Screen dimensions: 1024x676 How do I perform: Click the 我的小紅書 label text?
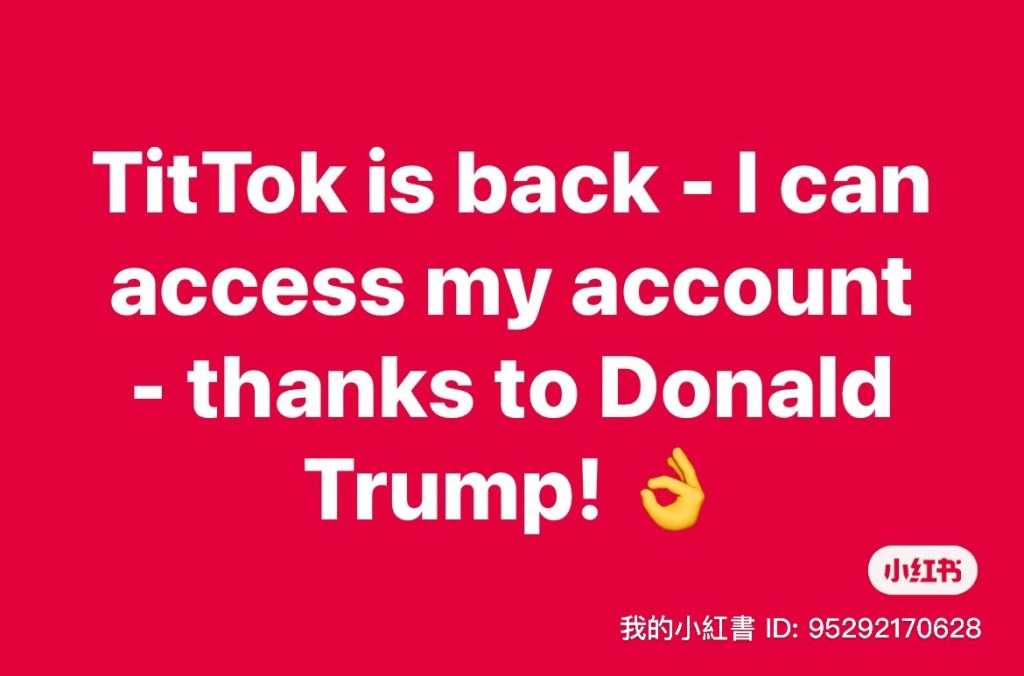(x=687, y=628)
